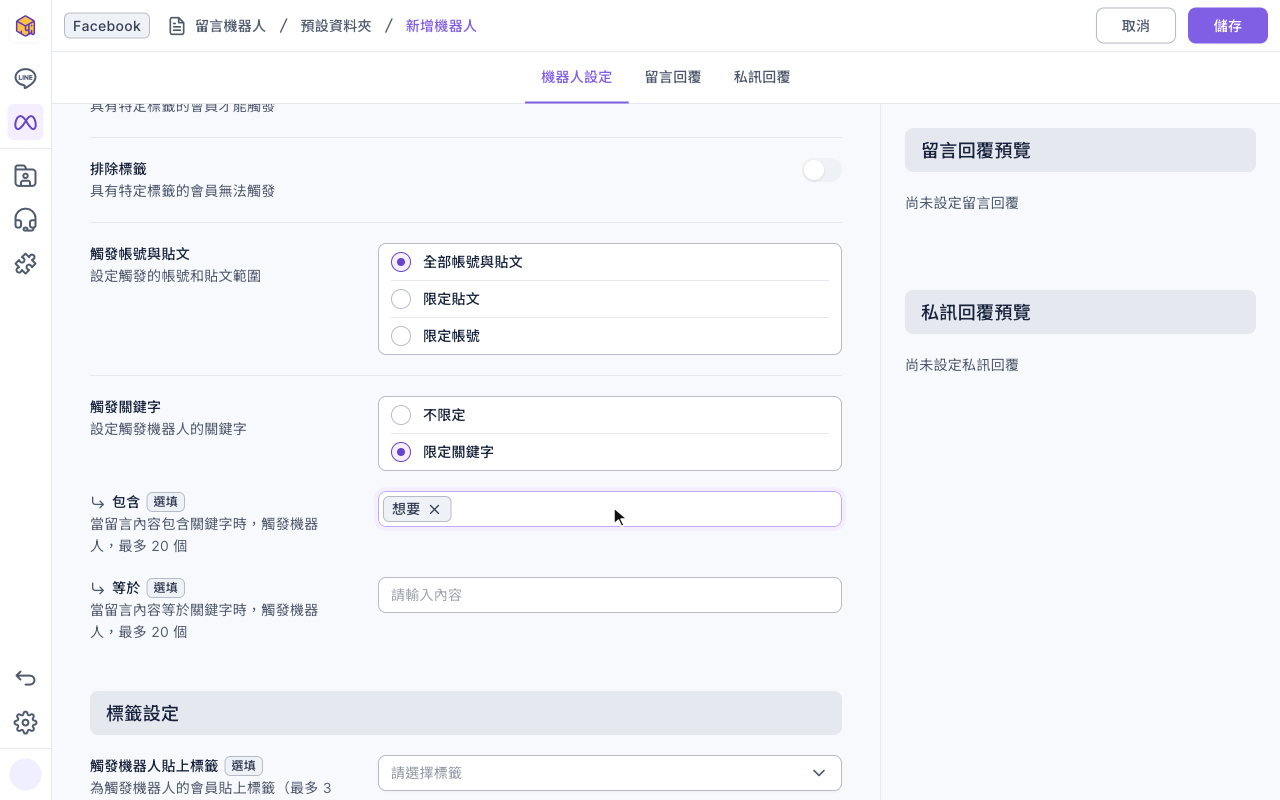
Task: Click the document icon beside 留言機器人
Action: (x=177, y=26)
